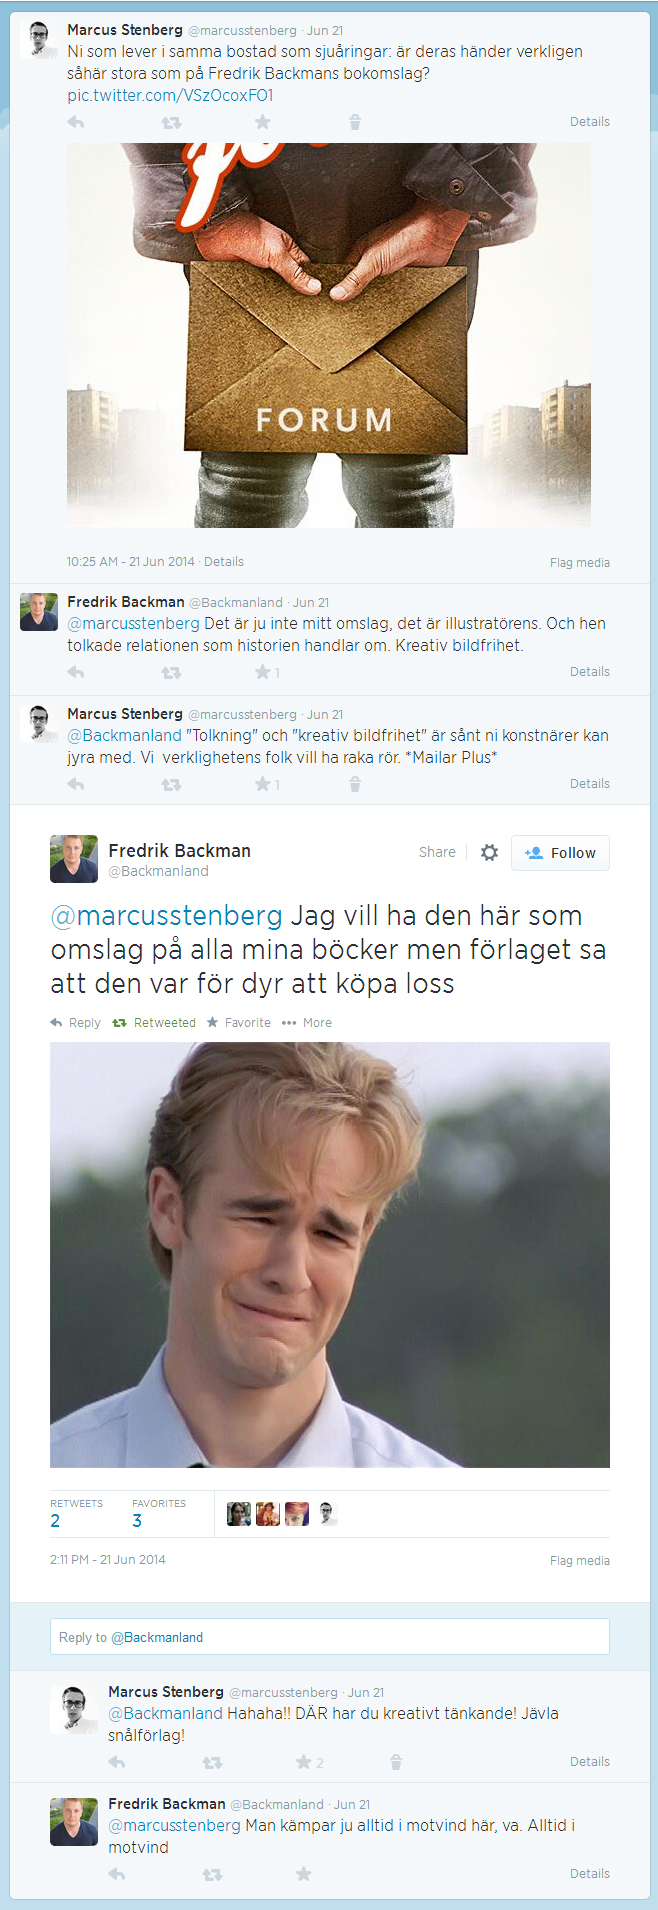This screenshot has width=658, height=1910.
Task: Retweet Marcus Stenberg's book cover tweet
Action: (x=171, y=122)
